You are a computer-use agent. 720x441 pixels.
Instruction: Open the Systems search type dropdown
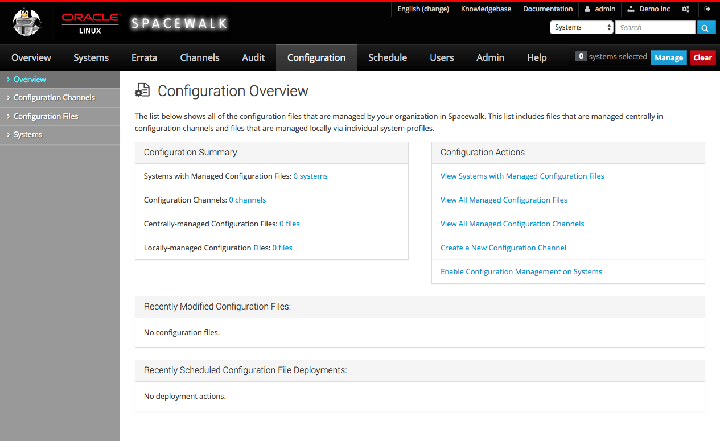[582, 28]
